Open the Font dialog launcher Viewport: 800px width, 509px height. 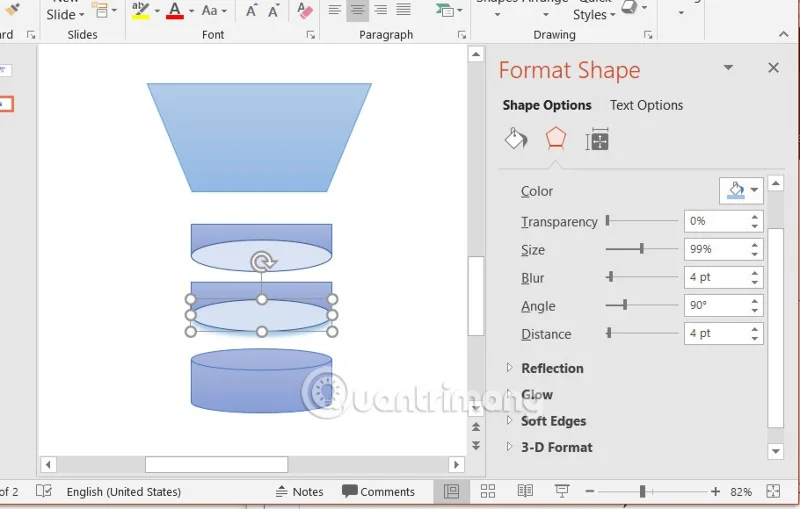310,35
